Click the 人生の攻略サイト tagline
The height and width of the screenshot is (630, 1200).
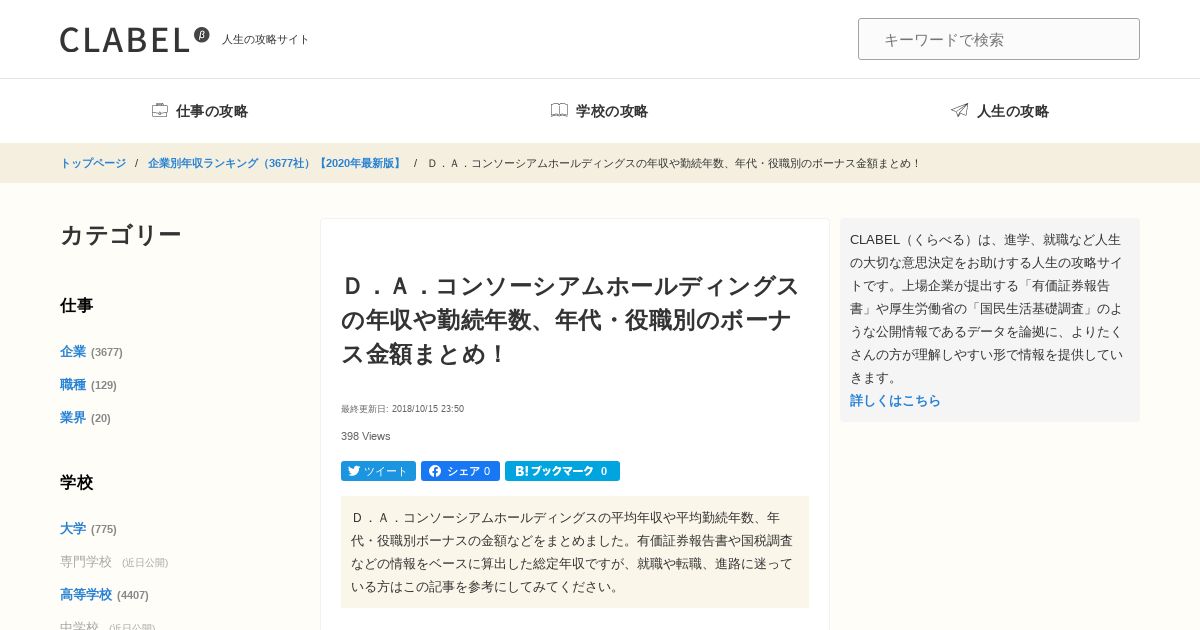pos(266,40)
